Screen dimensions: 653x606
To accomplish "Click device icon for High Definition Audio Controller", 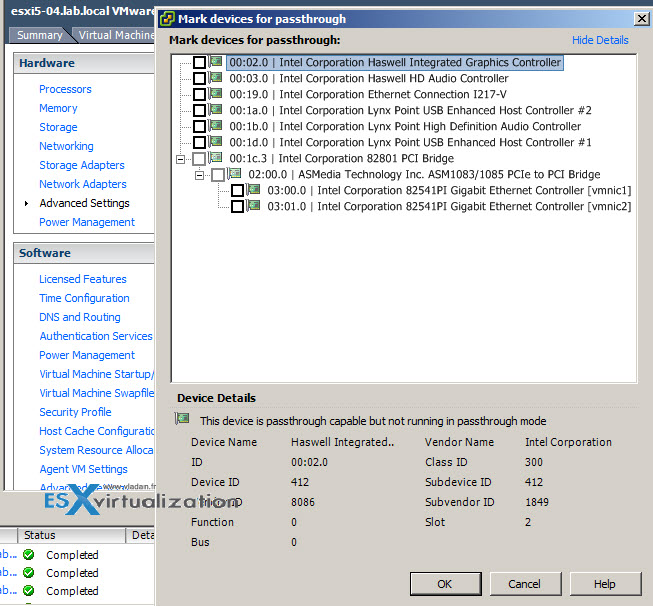I will pos(216,125).
